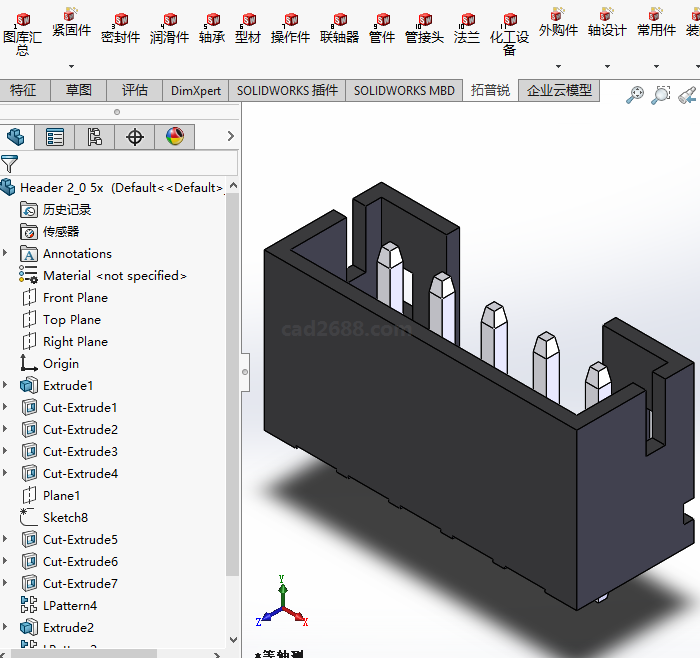This screenshot has width=700, height=658.
Task: Expand the manager tabs chevron arrow
Action: [231, 136]
